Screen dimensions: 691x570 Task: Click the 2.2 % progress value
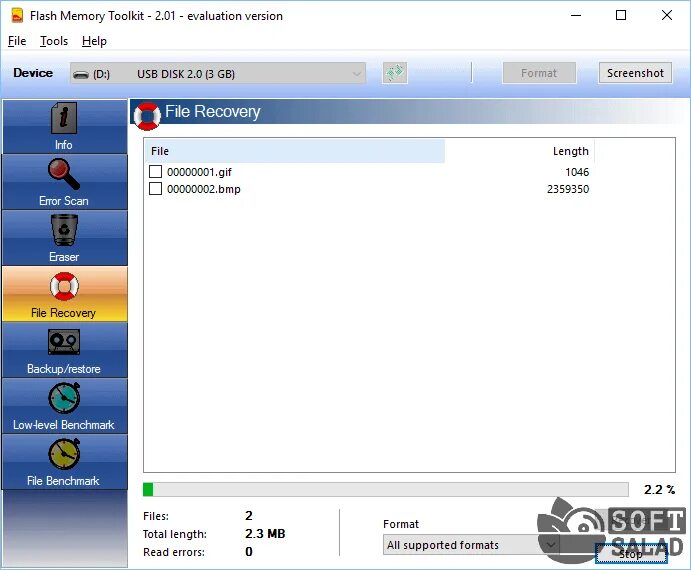pyautogui.click(x=659, y=490)
